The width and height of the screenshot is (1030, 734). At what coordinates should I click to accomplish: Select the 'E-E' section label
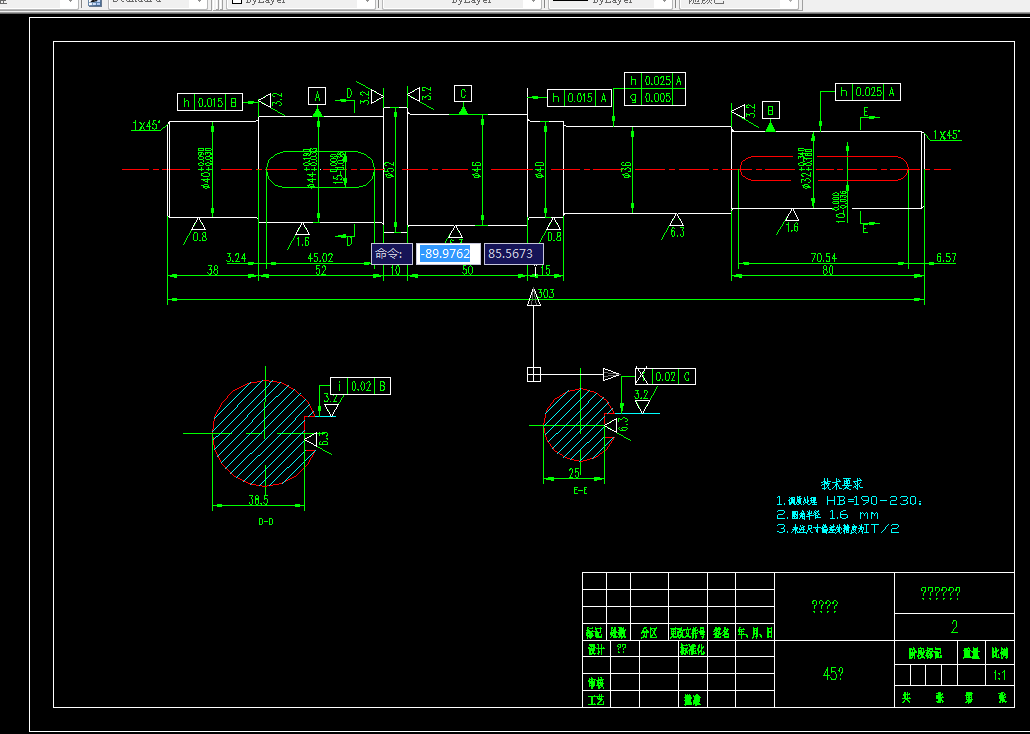(x=580, y=490)
